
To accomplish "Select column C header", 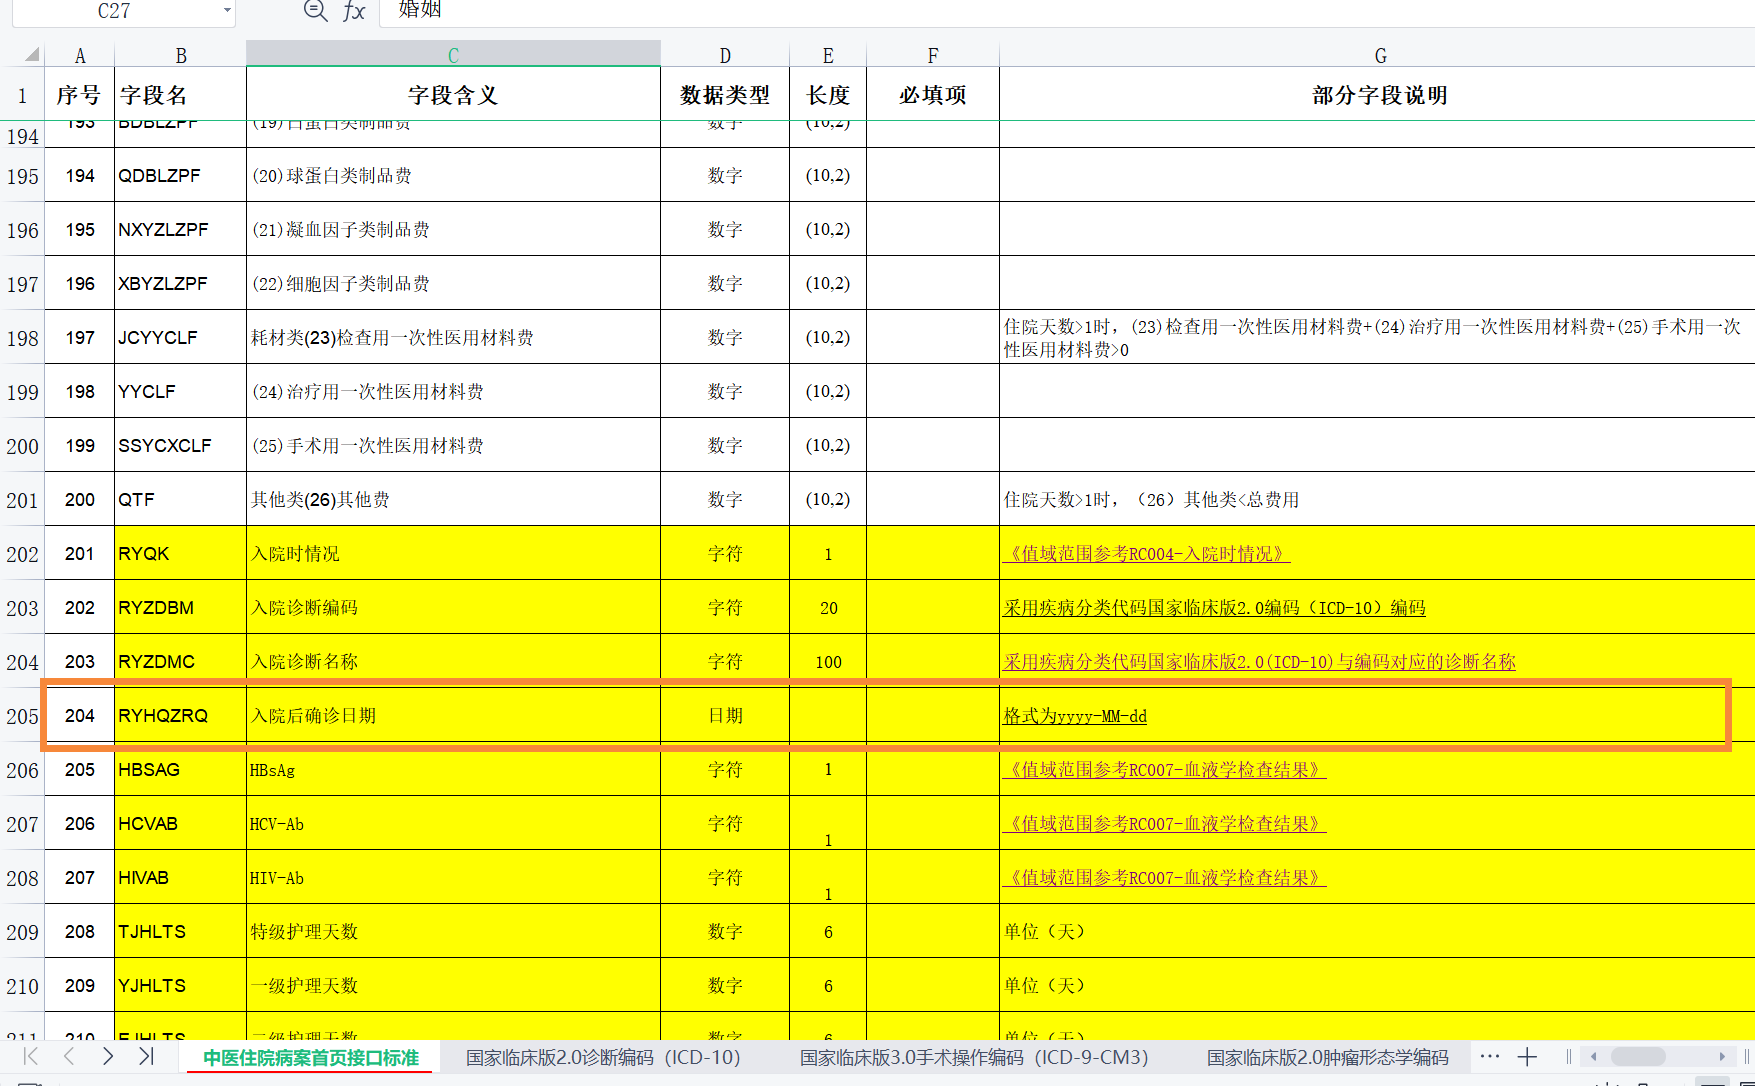I will pos(453,55).
